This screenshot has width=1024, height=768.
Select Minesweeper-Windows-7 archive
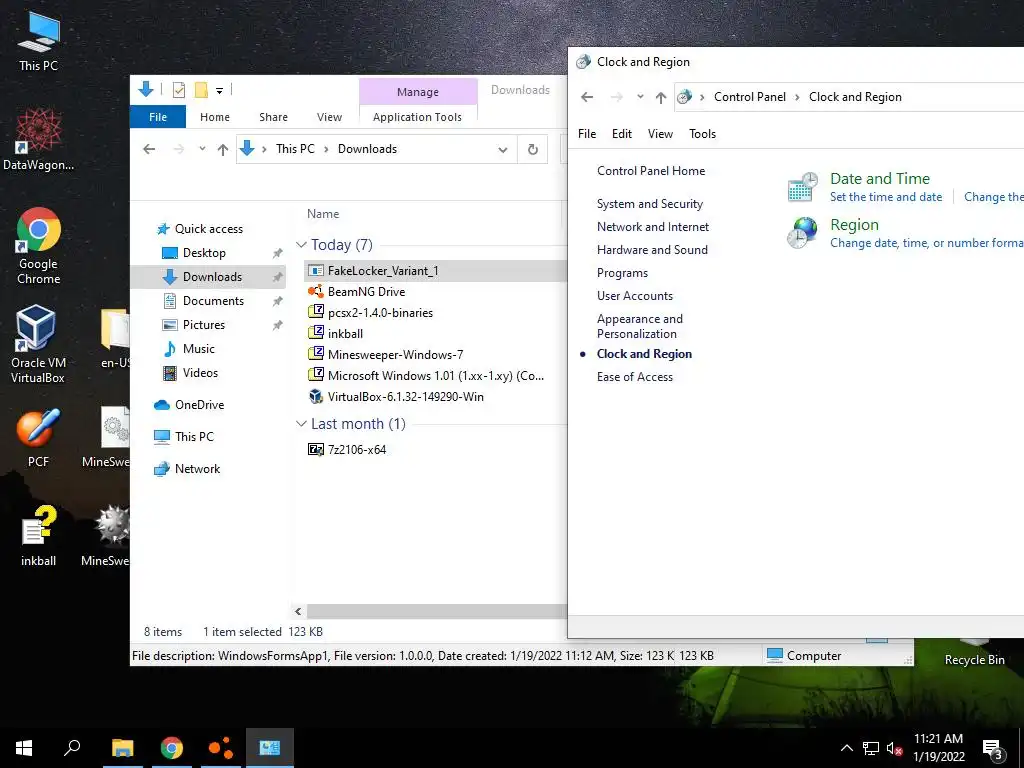(x=395, y=355)
